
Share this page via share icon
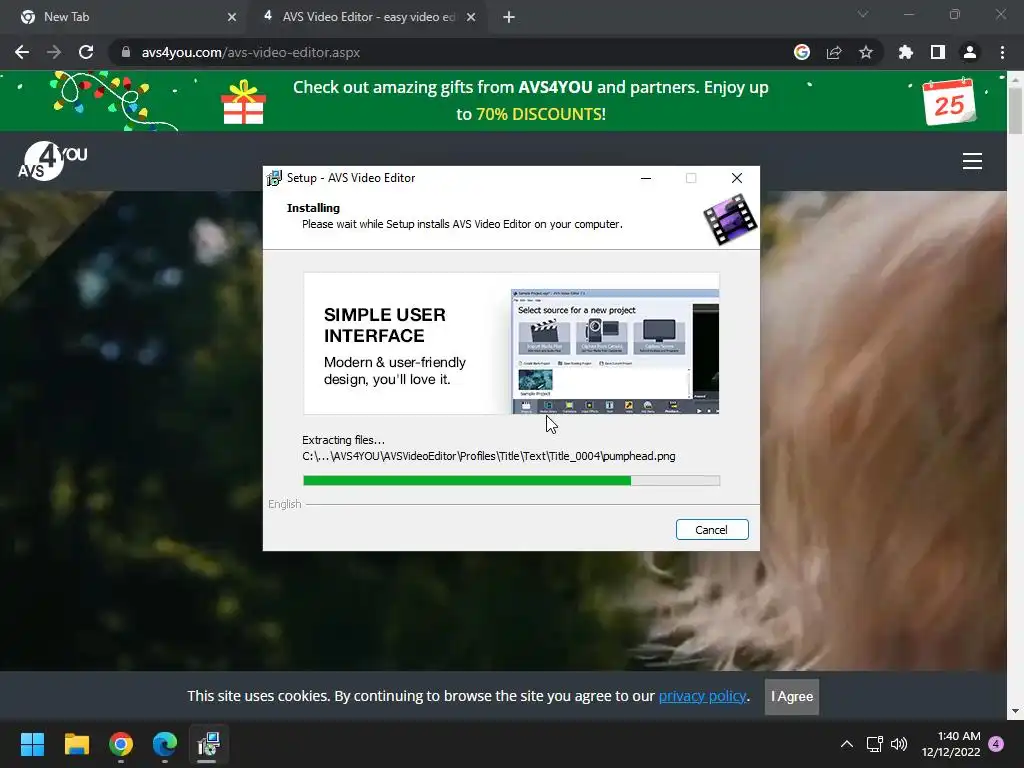[834, 52]
